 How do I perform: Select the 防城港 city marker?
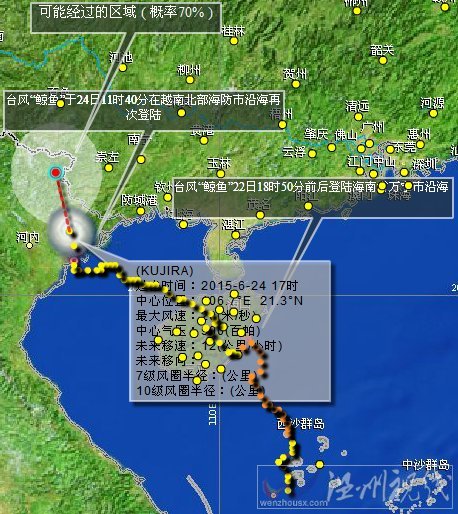click(x=141, y=211)
